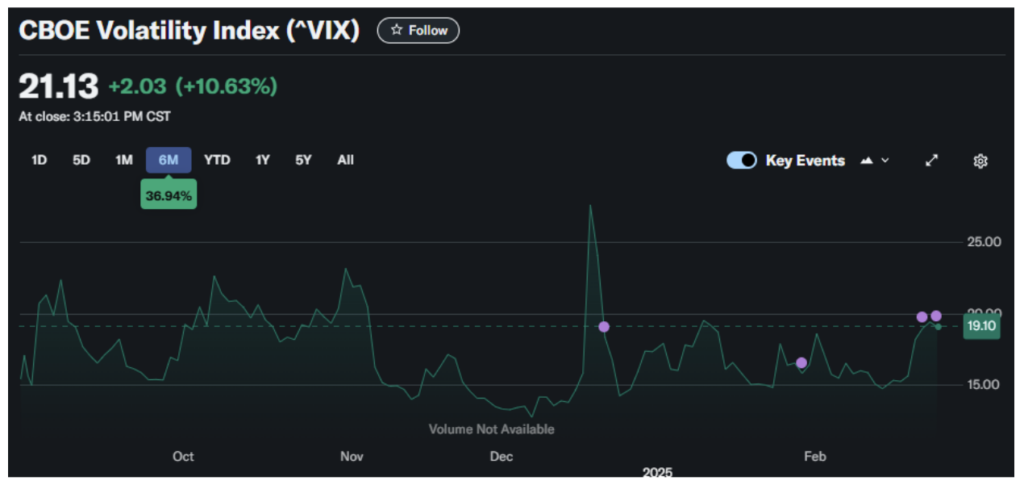Click the 19.10 current price label

(982, 326)
